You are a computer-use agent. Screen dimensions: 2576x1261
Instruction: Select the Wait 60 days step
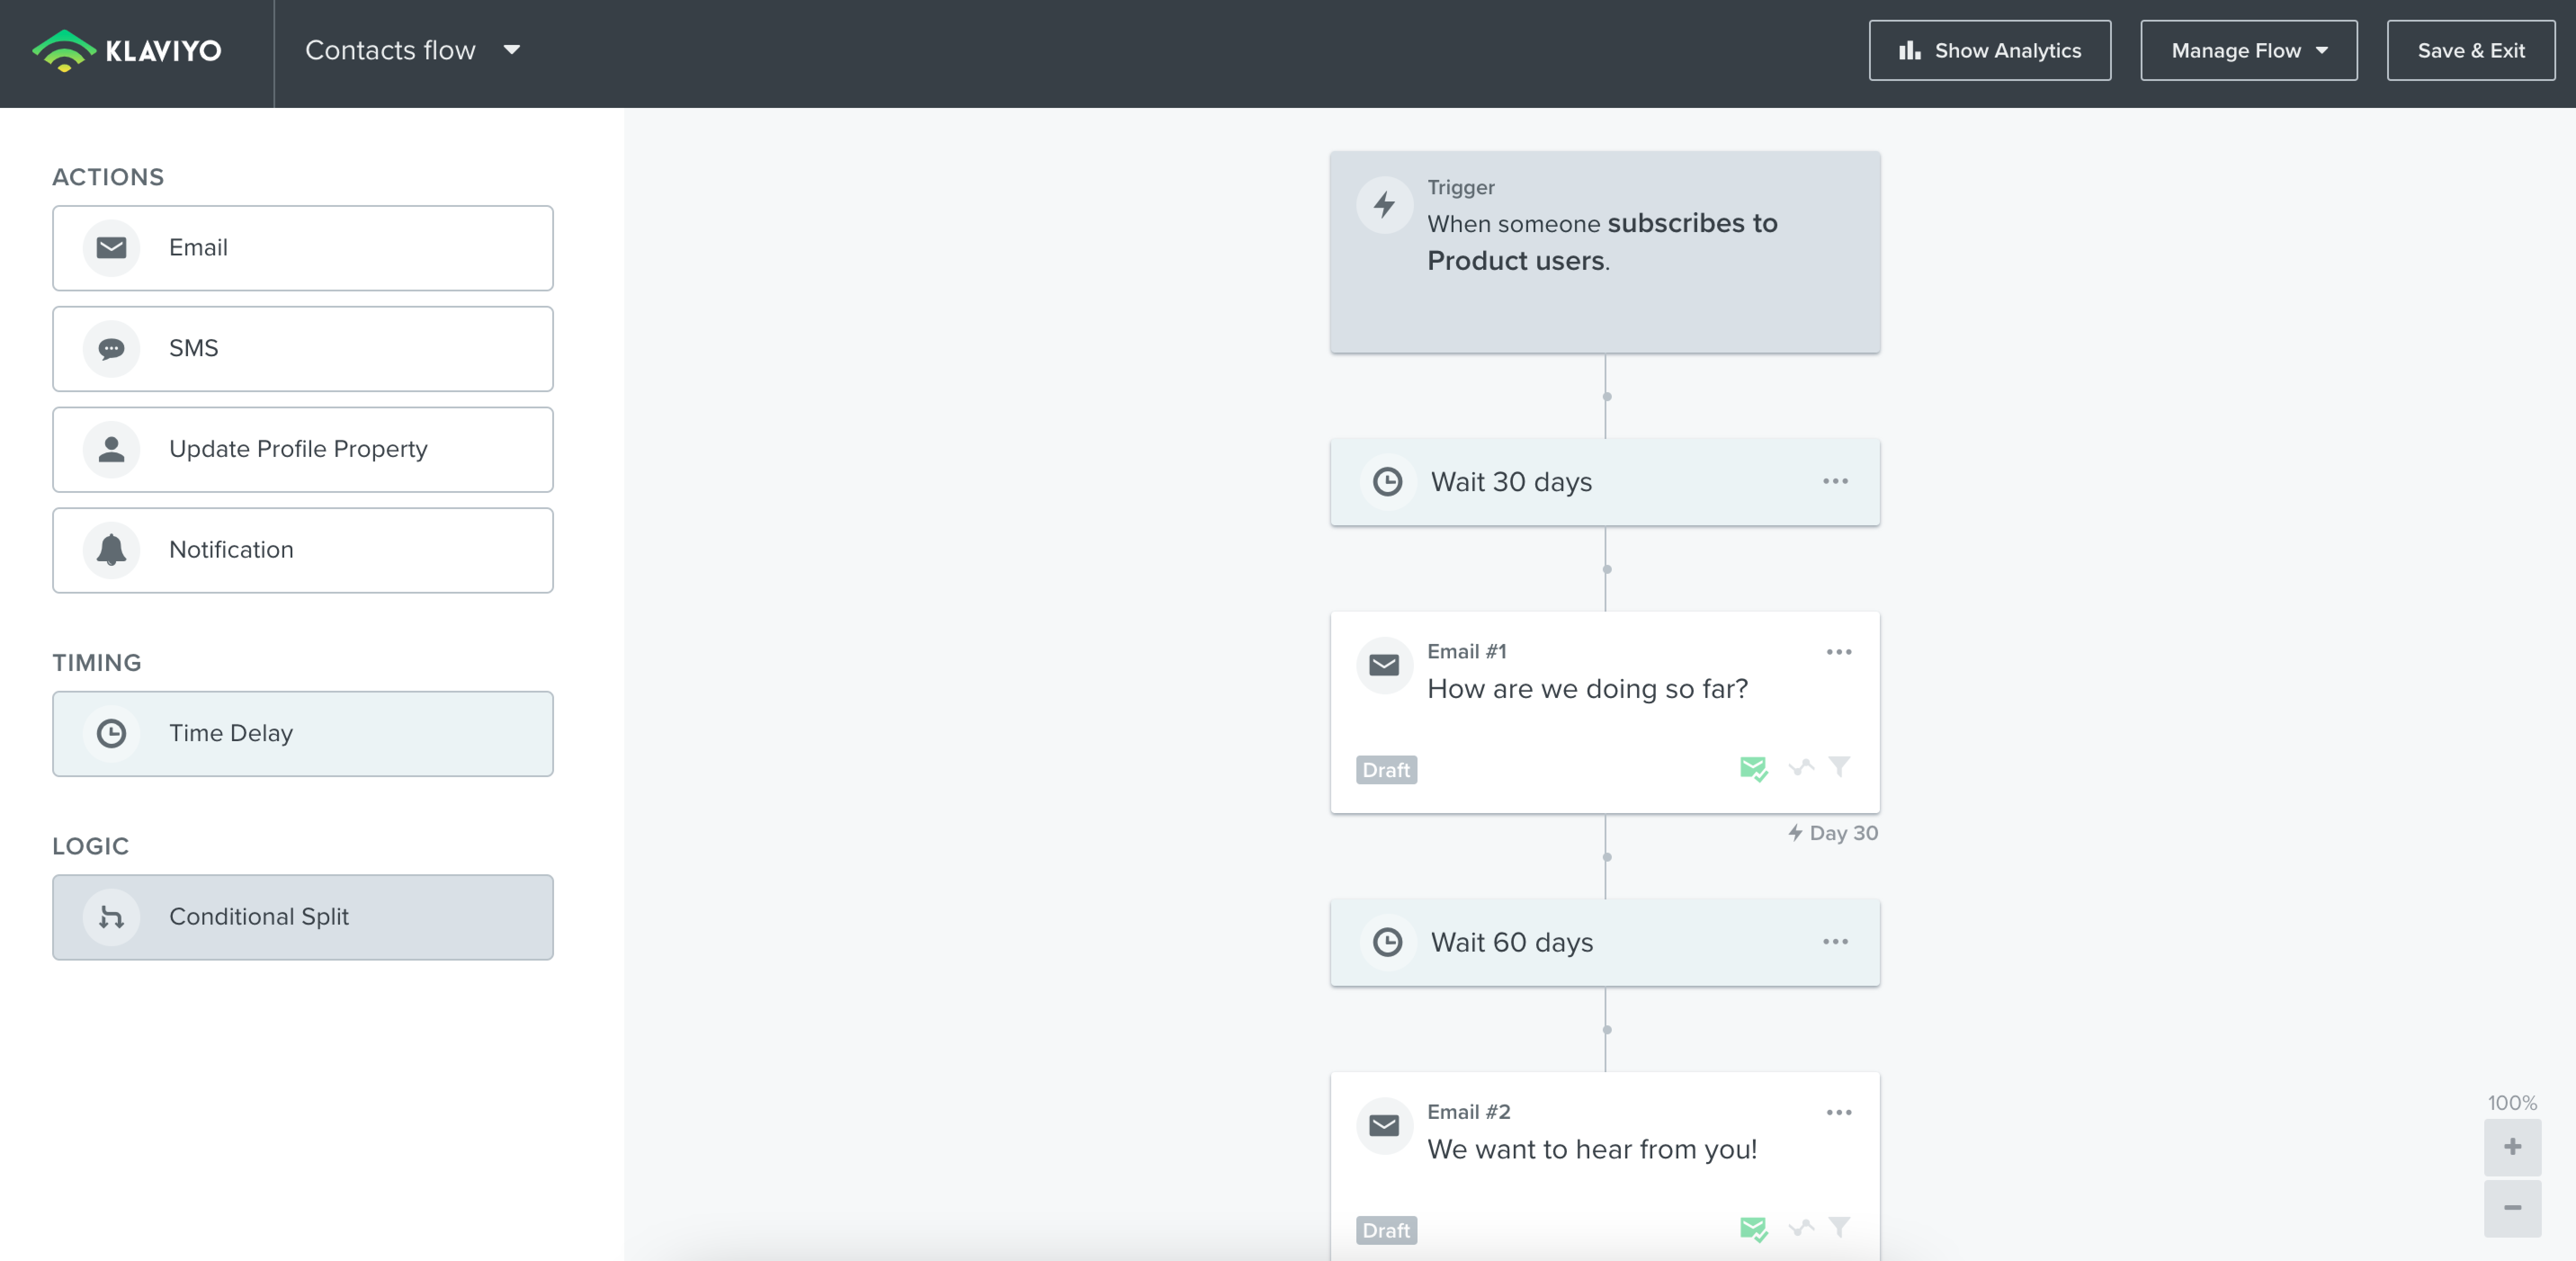1605,942
